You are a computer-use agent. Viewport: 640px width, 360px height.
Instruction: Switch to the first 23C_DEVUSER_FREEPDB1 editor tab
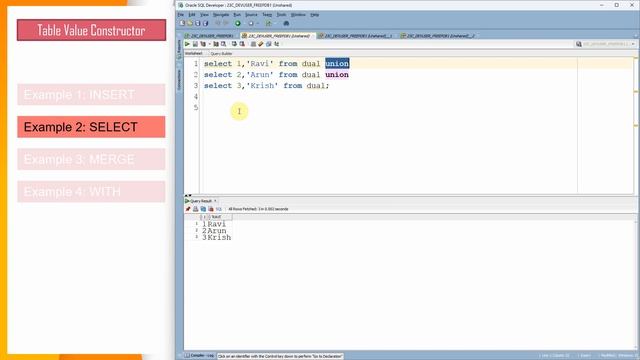coord(210,36)
